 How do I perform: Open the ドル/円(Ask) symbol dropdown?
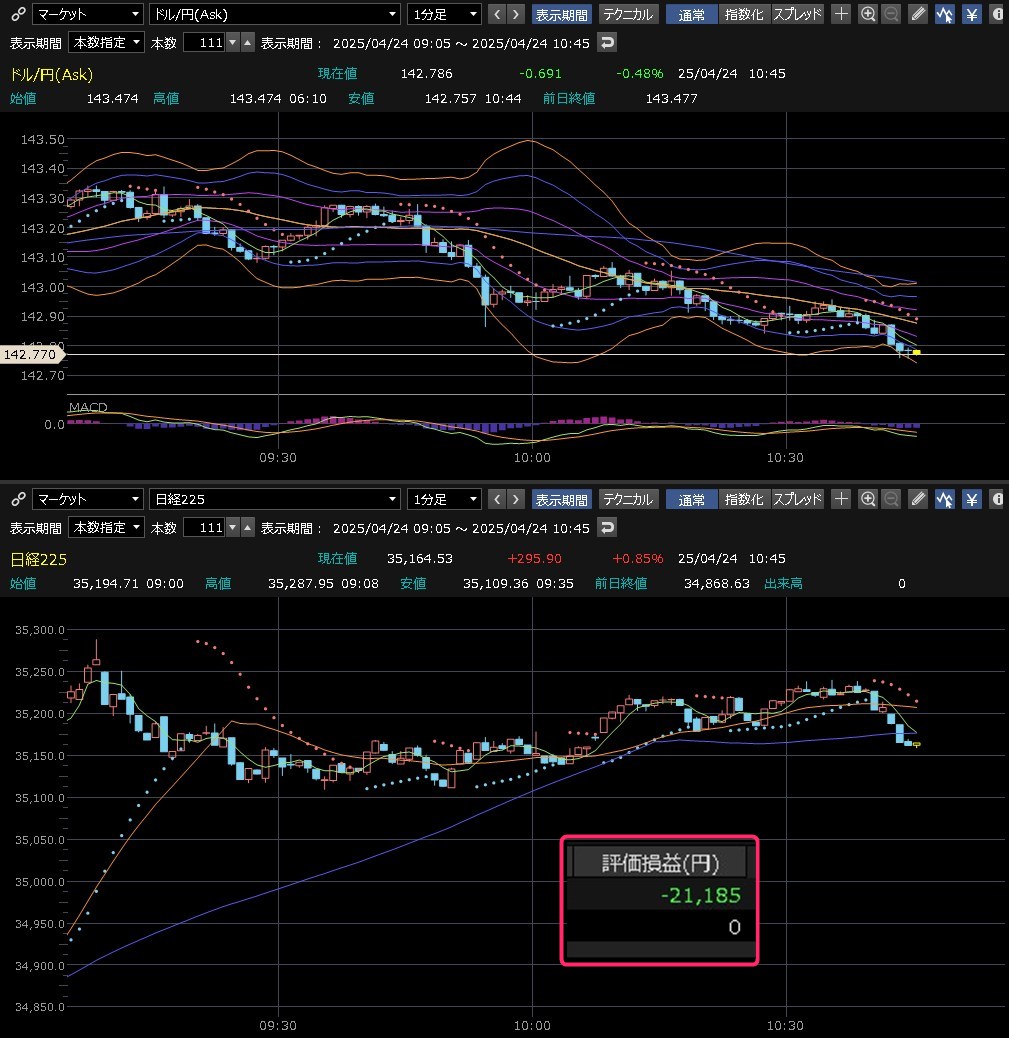click(x=275, y=14)
